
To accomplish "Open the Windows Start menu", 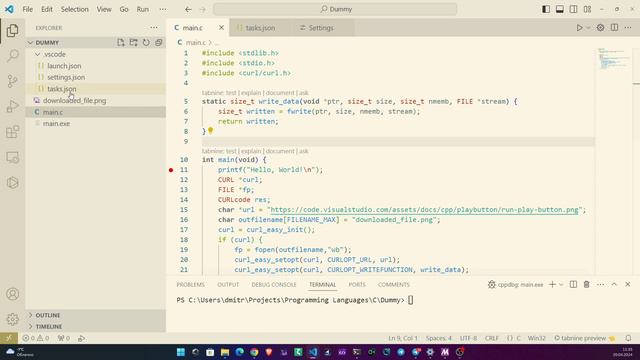I will (x=181, y=352).
